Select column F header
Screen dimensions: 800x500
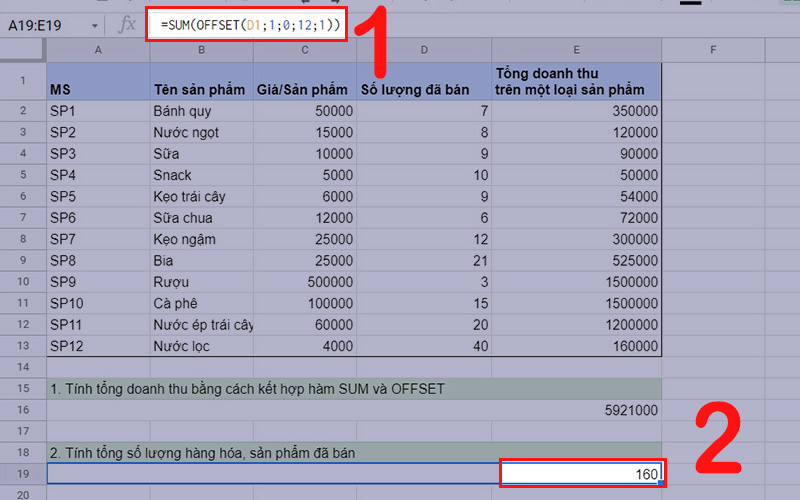coord(713,50)
